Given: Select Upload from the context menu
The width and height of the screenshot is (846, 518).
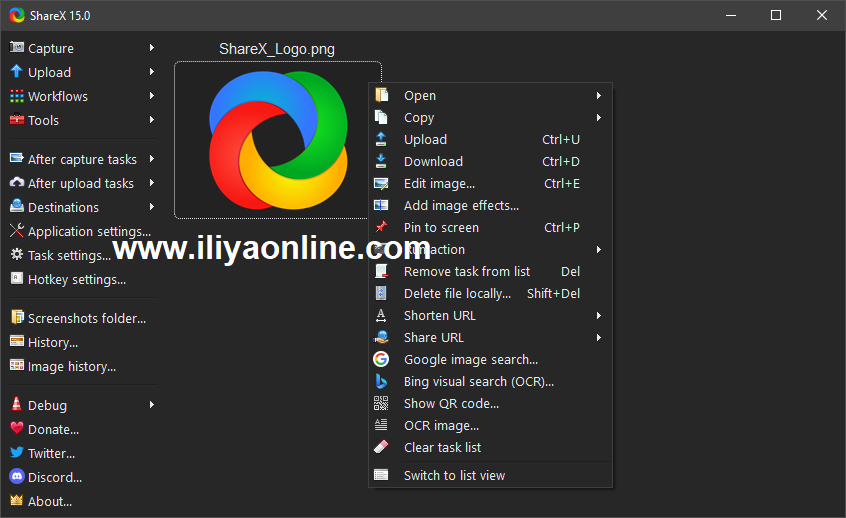Looking at the screenshot, I should point(425,140).
